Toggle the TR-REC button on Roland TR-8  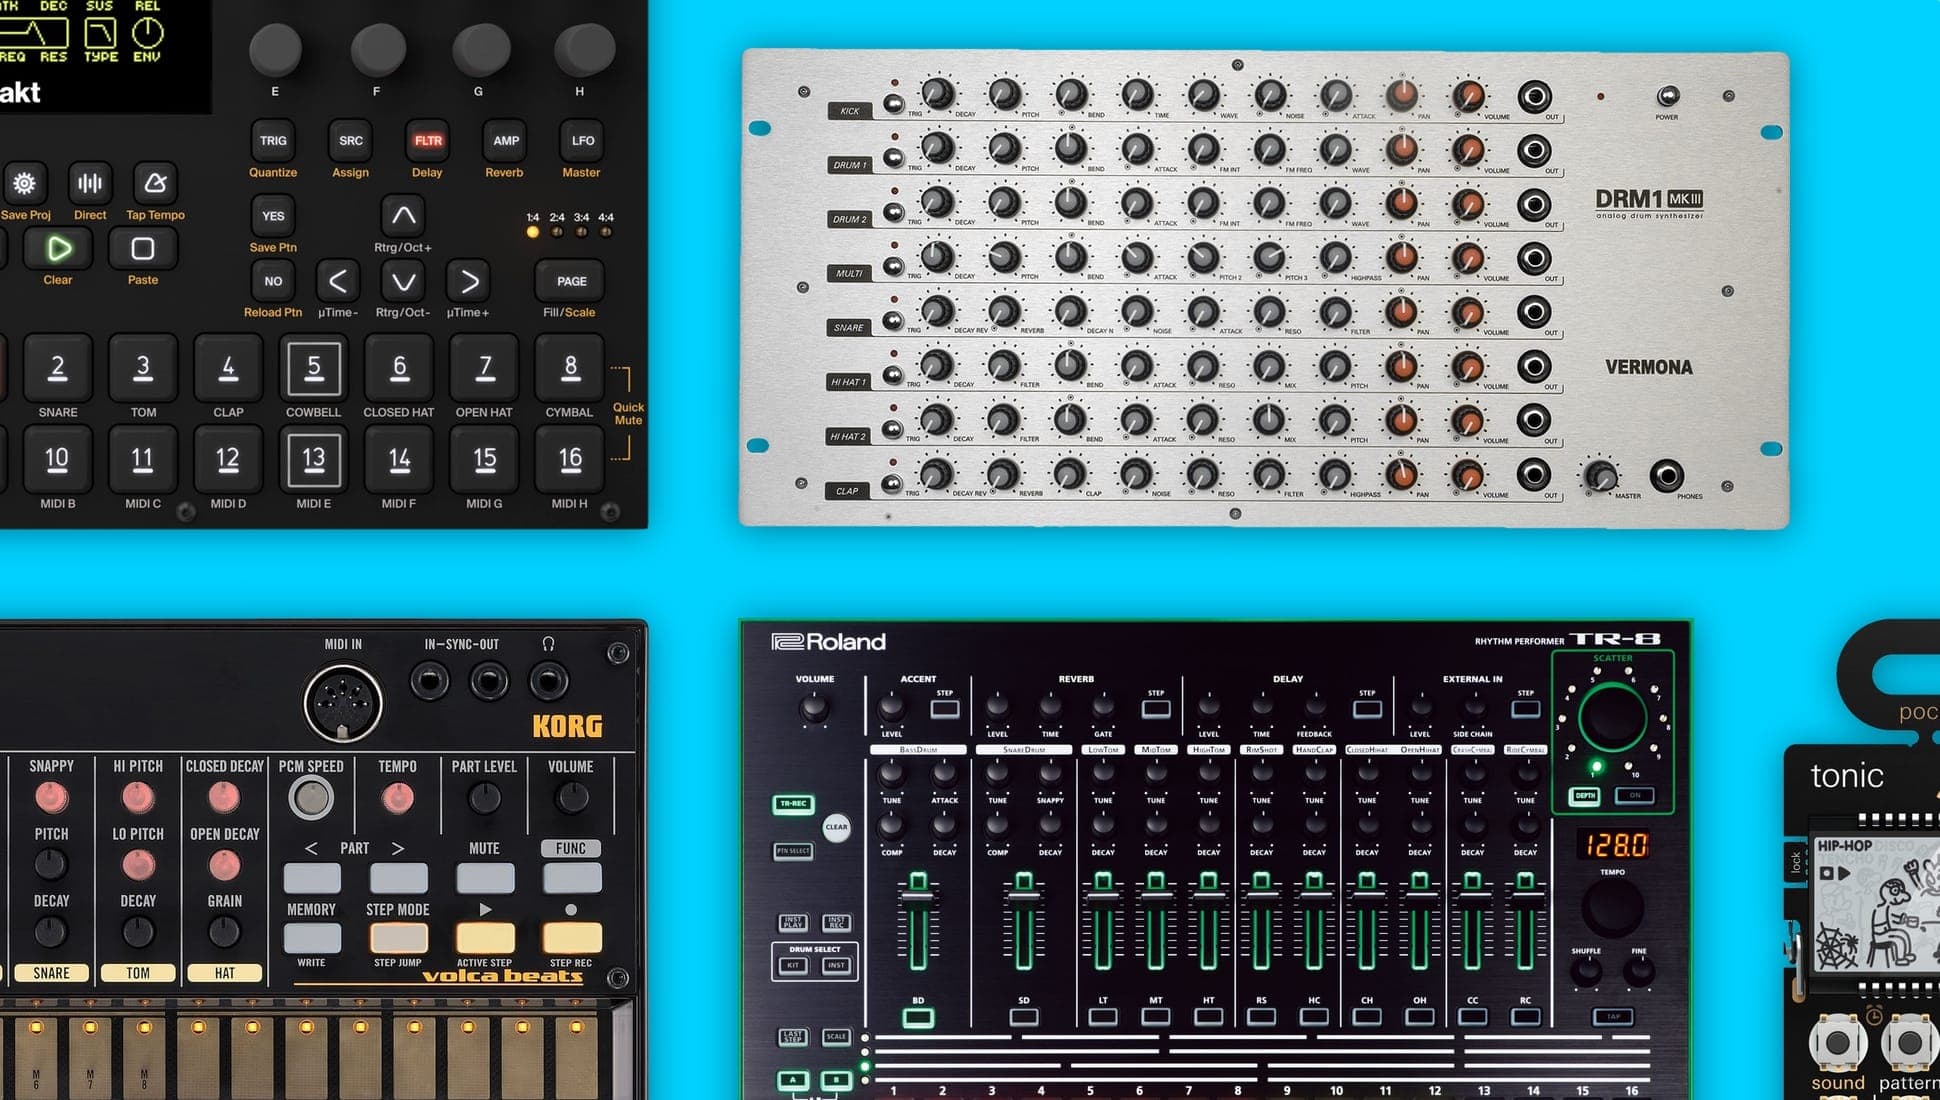793,804
